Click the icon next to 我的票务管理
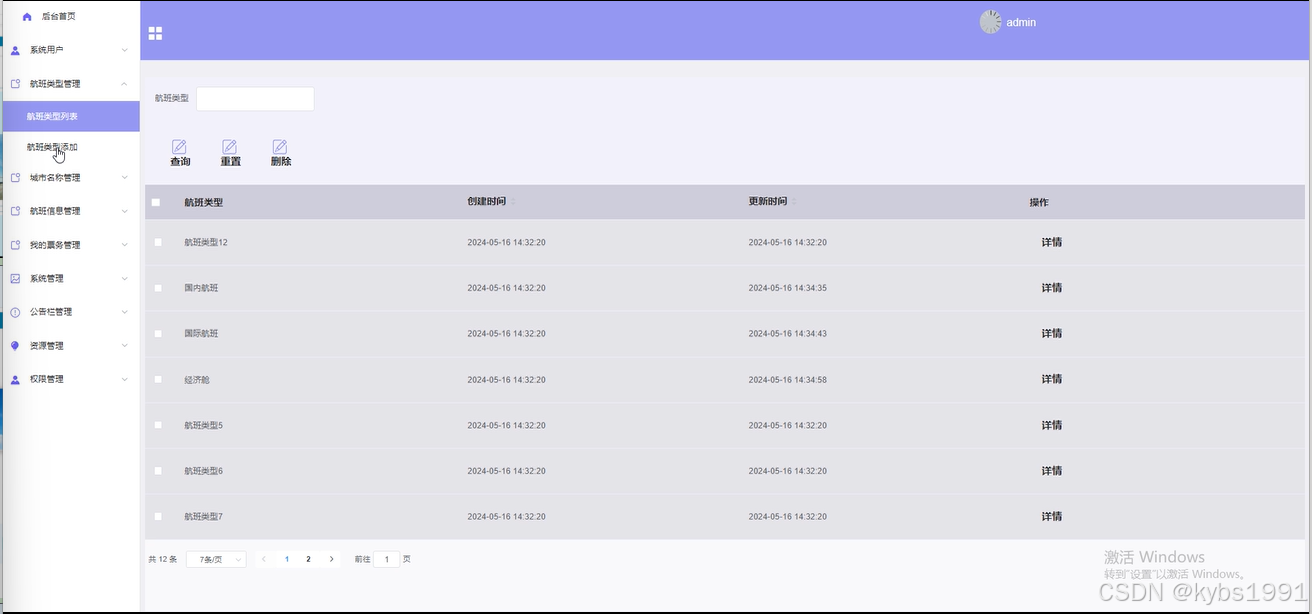Image resolution: width=1312 pixels, height=614 pixels. click(x=15, y=245)
